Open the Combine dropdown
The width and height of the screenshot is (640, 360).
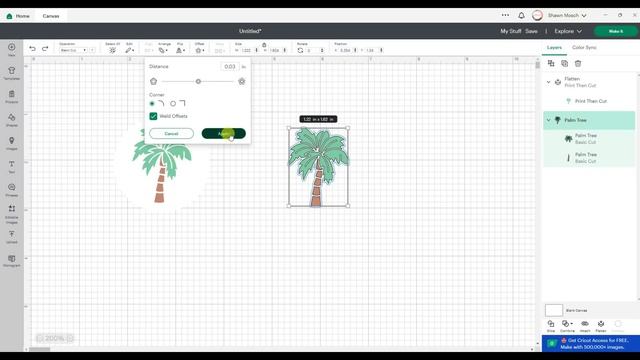click(x=567, y=326)
